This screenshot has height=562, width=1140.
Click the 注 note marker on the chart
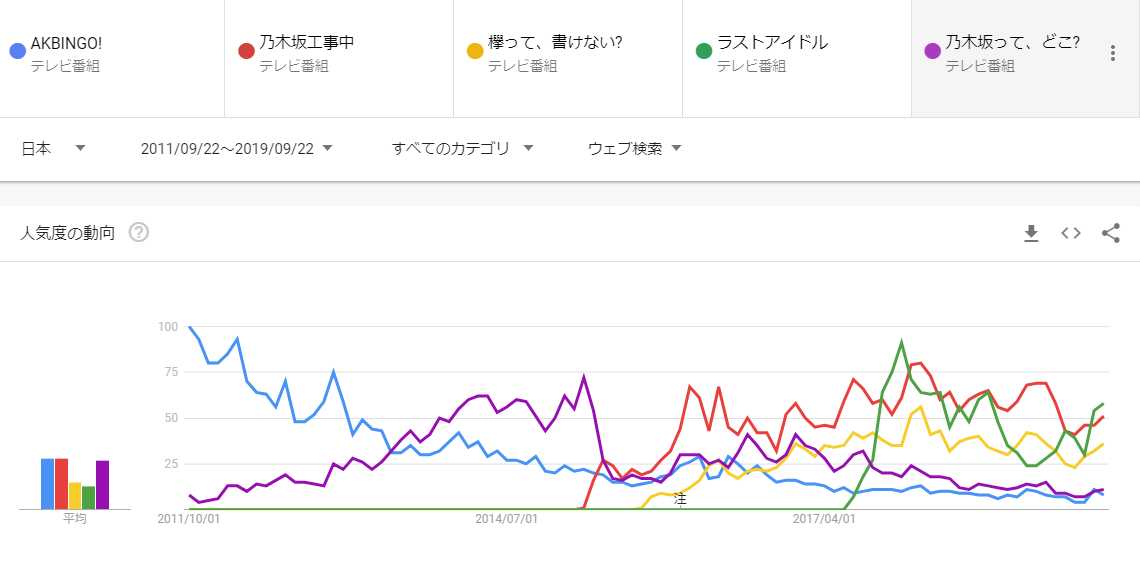(x=680, y=498)
